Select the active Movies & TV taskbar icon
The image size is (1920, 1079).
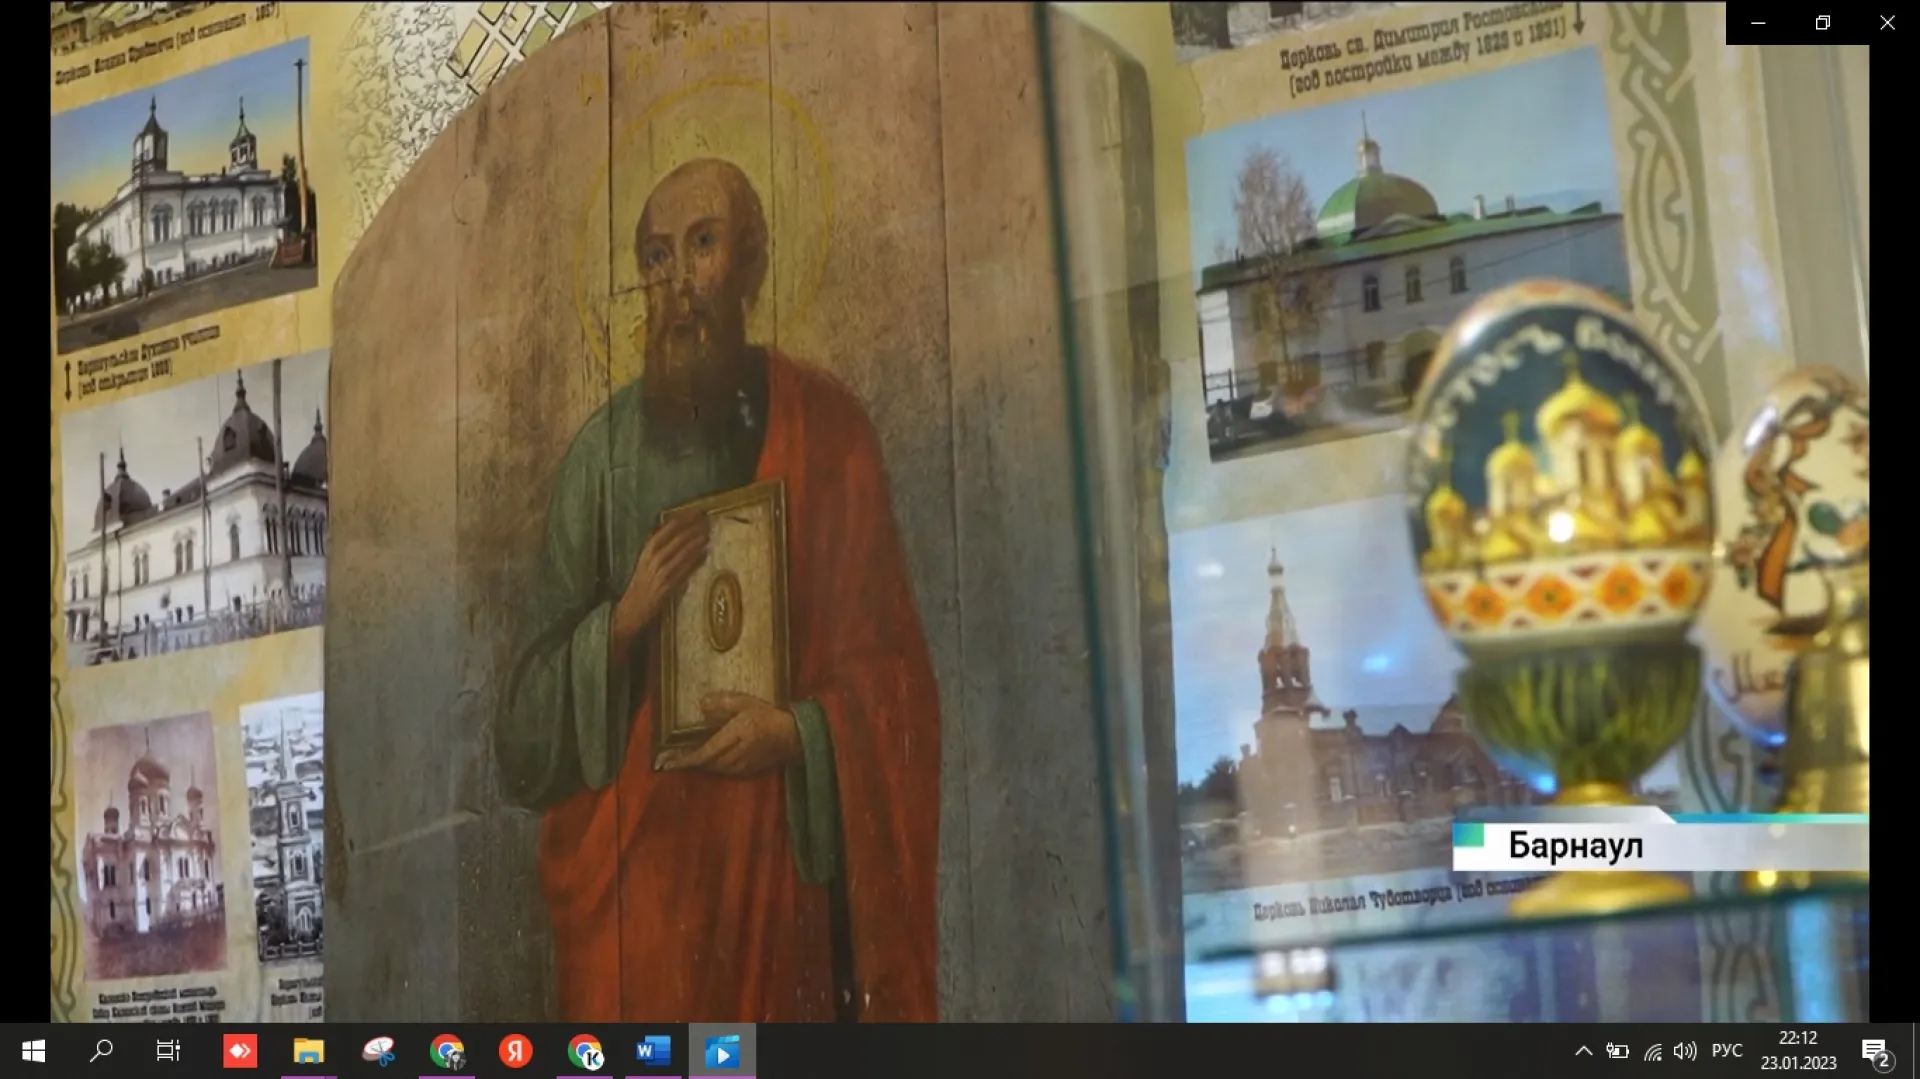(722, 1051)
